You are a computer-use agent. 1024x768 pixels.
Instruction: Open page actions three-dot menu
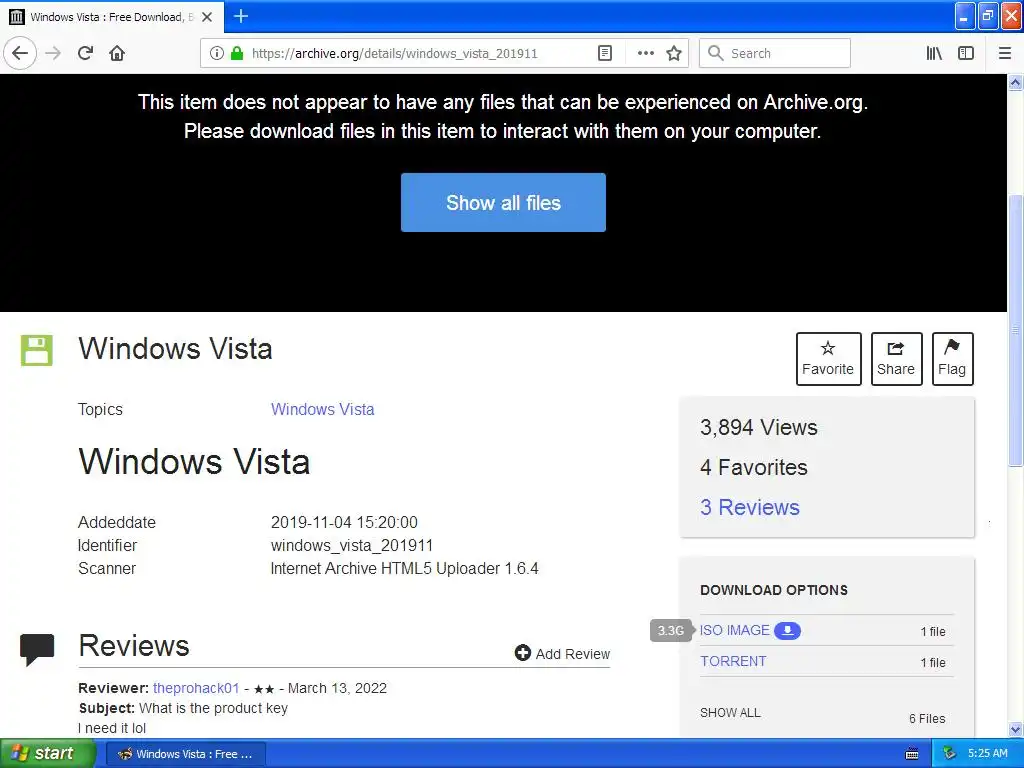(645, 53)
